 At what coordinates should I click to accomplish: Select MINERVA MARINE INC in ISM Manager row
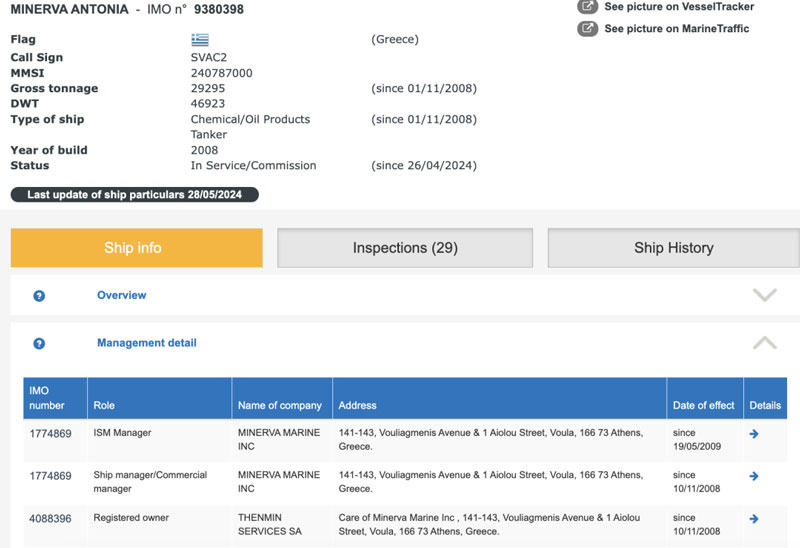[x=279, y=439]
